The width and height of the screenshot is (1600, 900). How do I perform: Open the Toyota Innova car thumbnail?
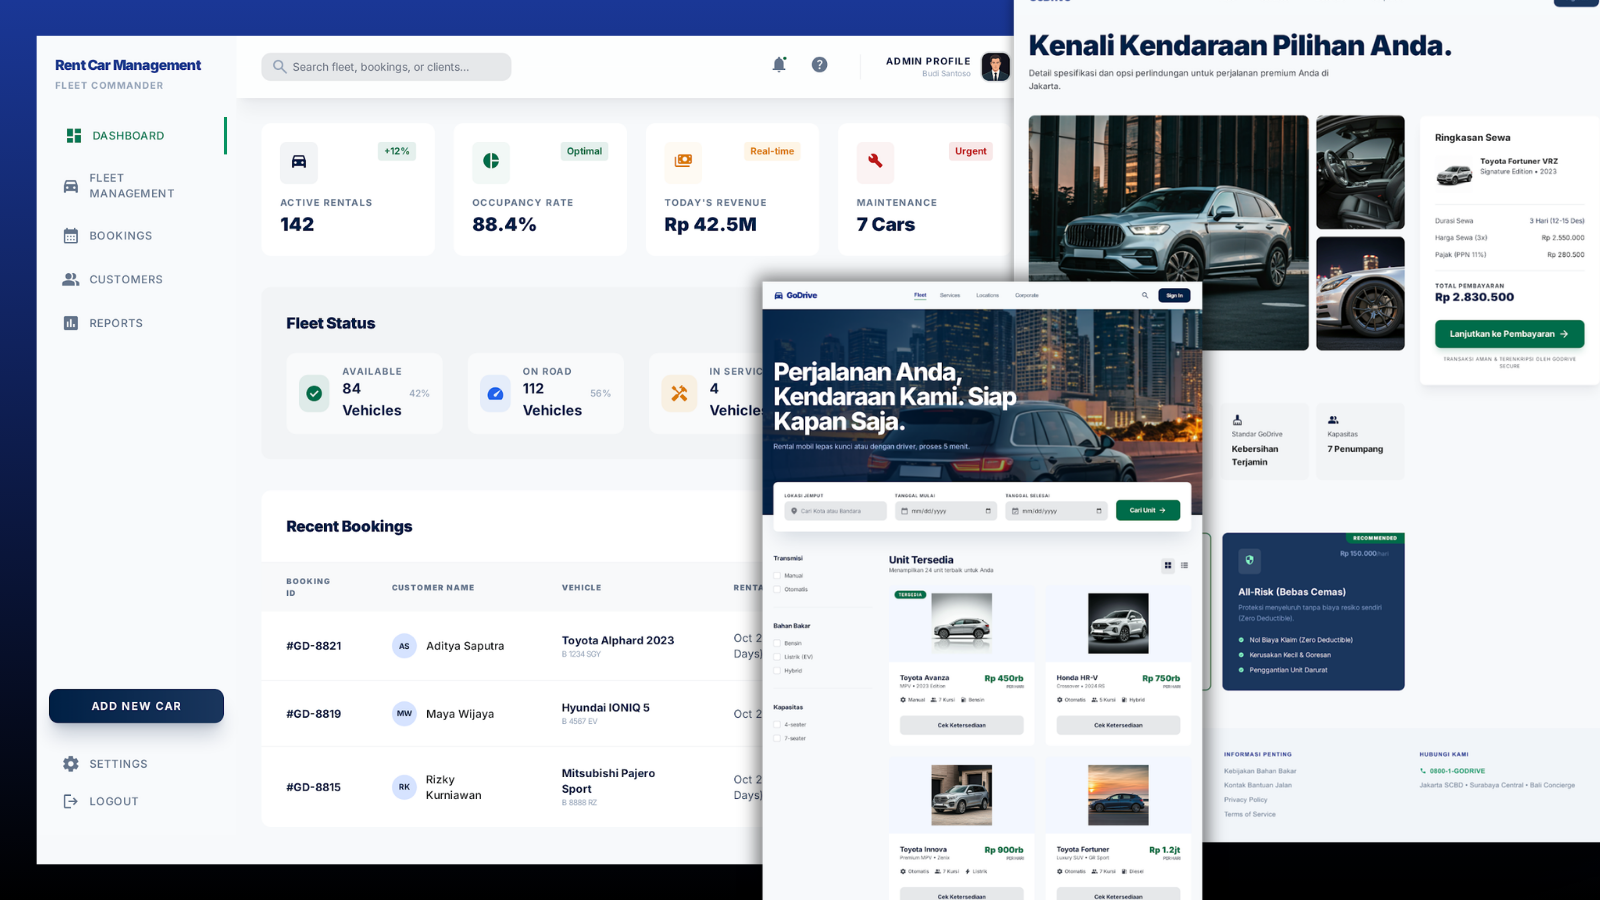pyautogui.click(x=962, y=795)
